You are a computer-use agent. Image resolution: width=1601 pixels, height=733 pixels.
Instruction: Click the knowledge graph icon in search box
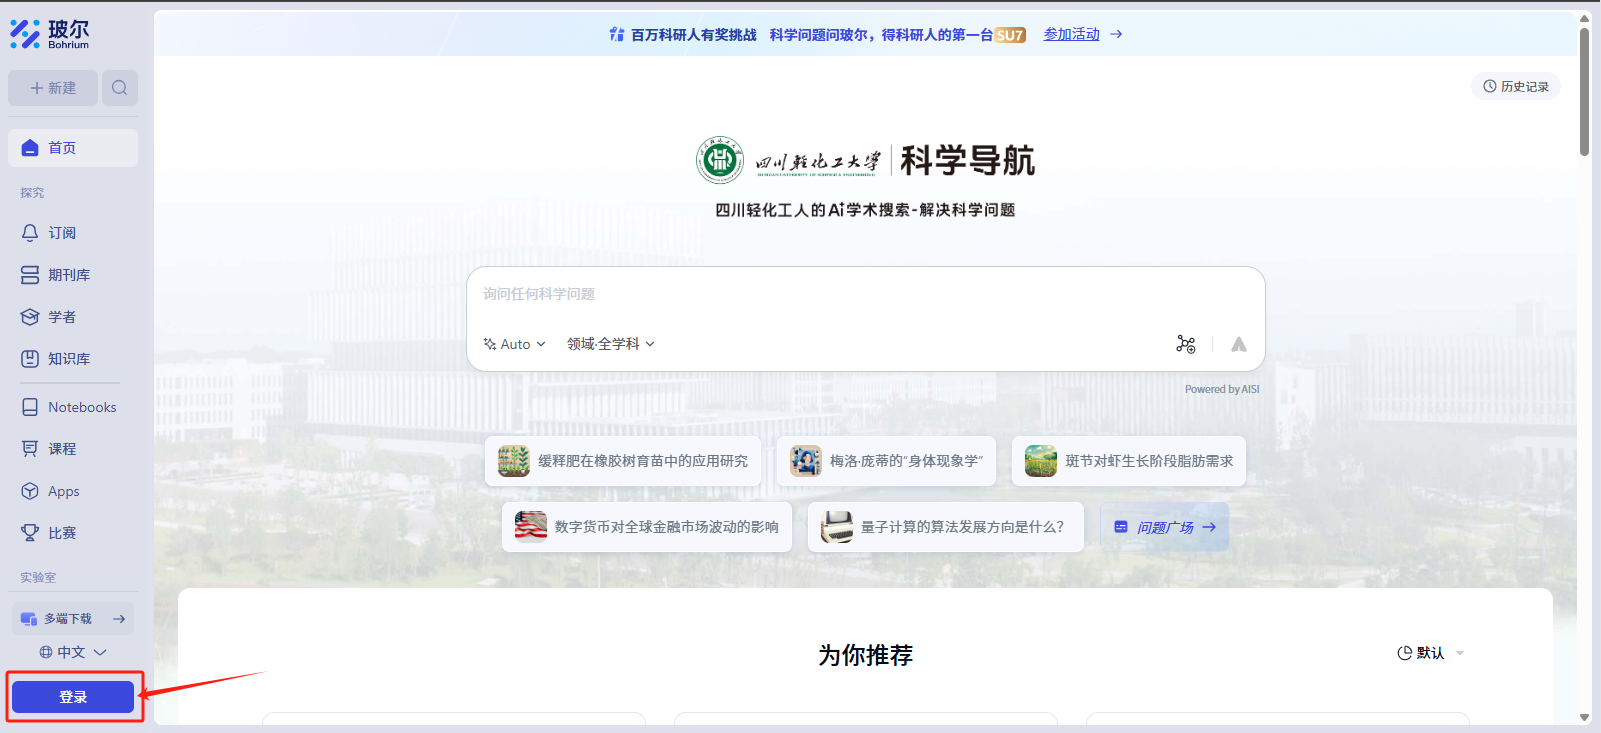(1185, 344)
